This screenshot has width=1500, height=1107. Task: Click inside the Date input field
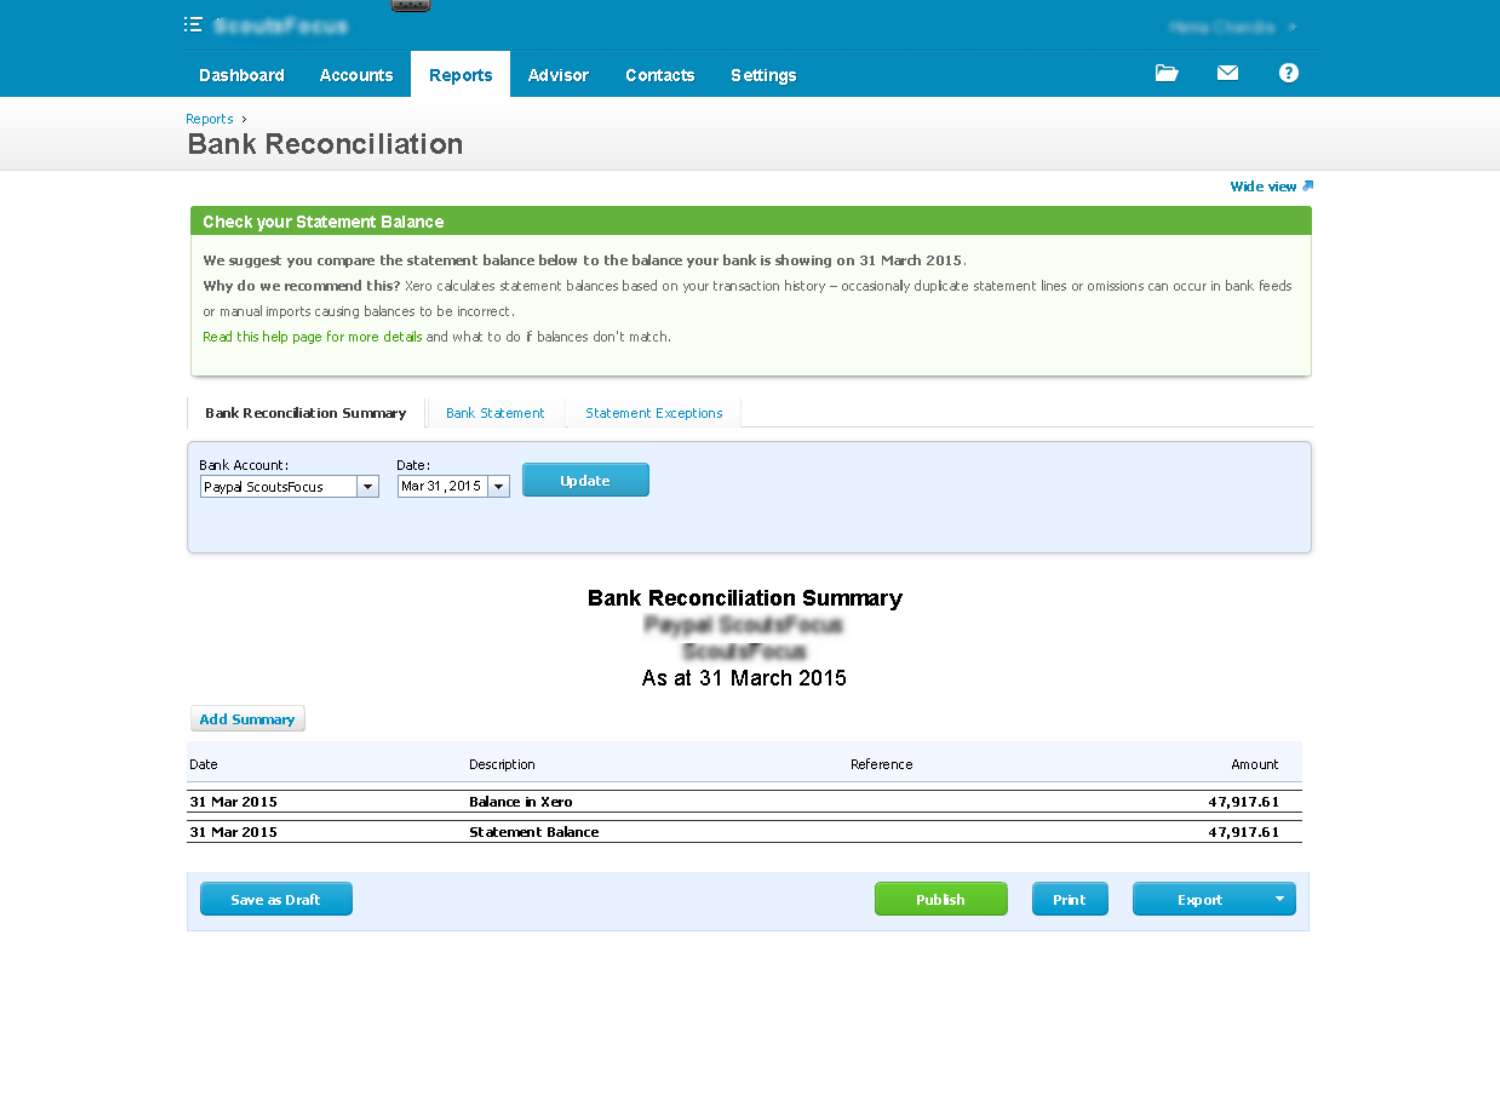tap(442, 486)
